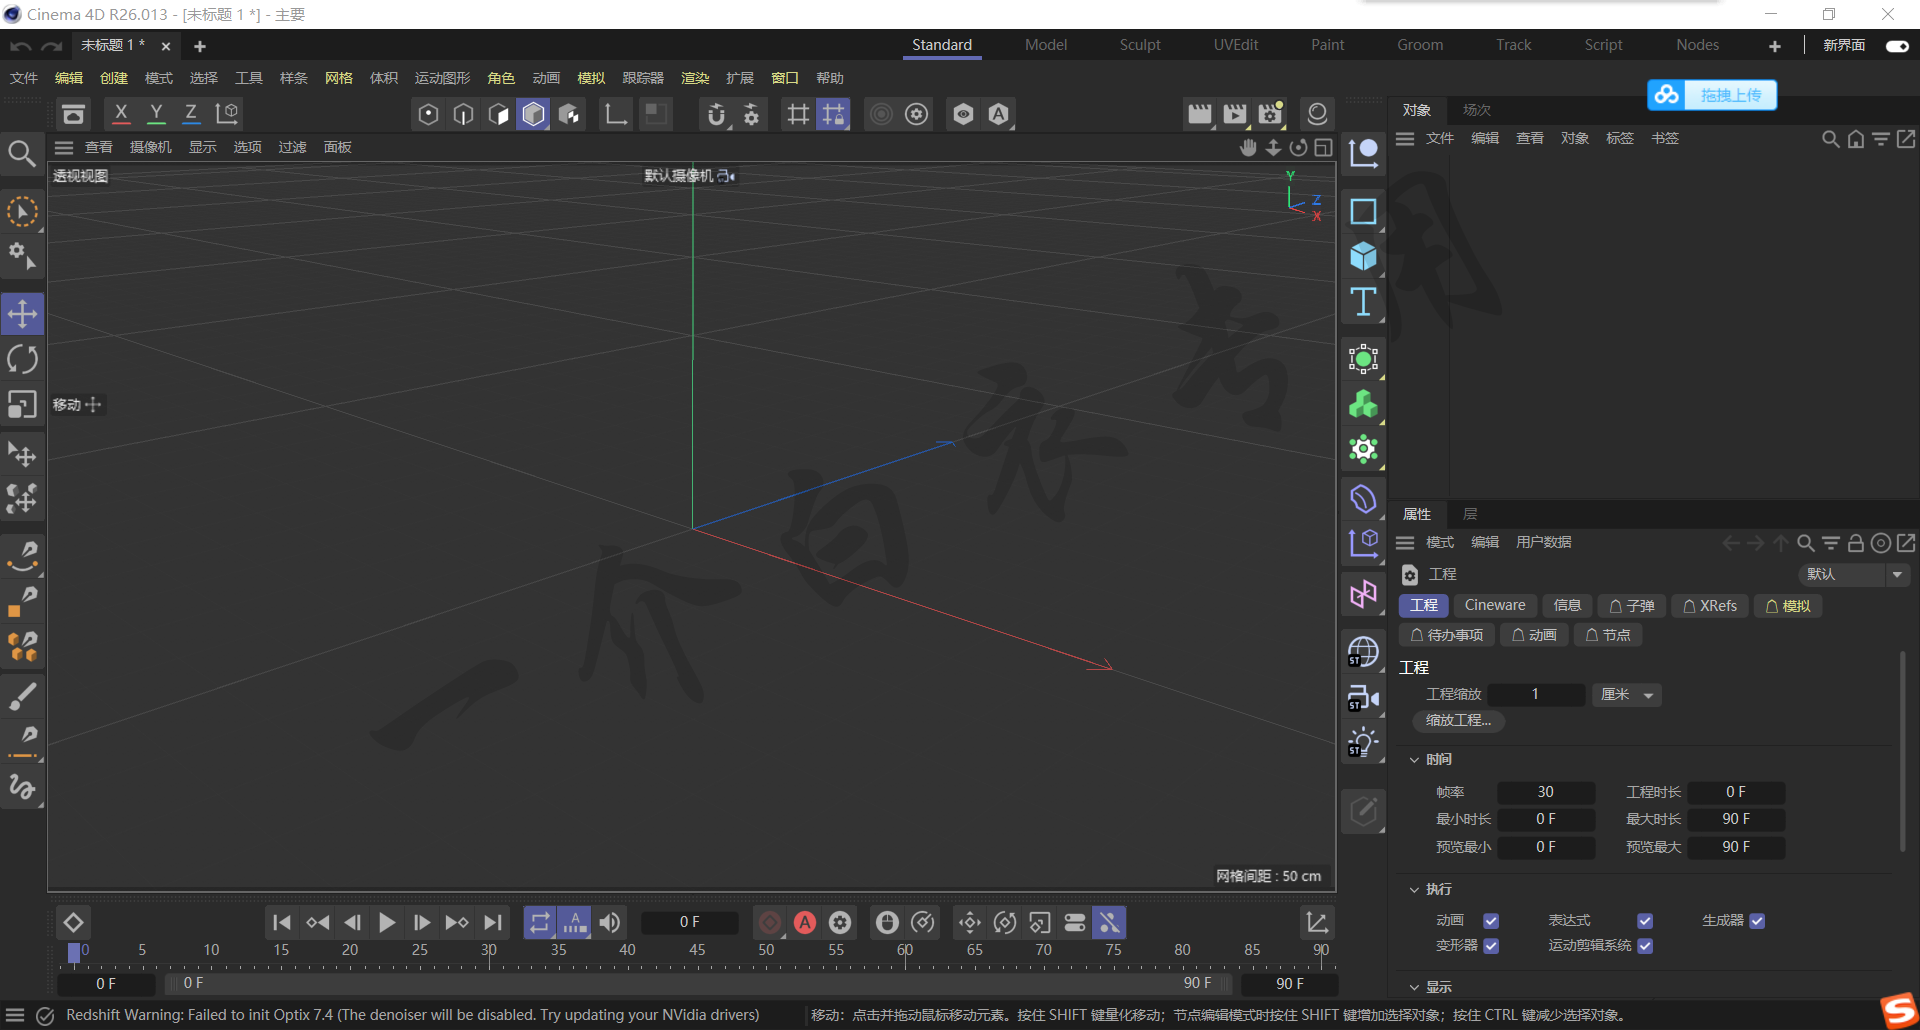Click the Render to Picture Viewer icon
Image resolution: width=1920 pixels, height=1030 pixels.
(x=1235, y=114)
